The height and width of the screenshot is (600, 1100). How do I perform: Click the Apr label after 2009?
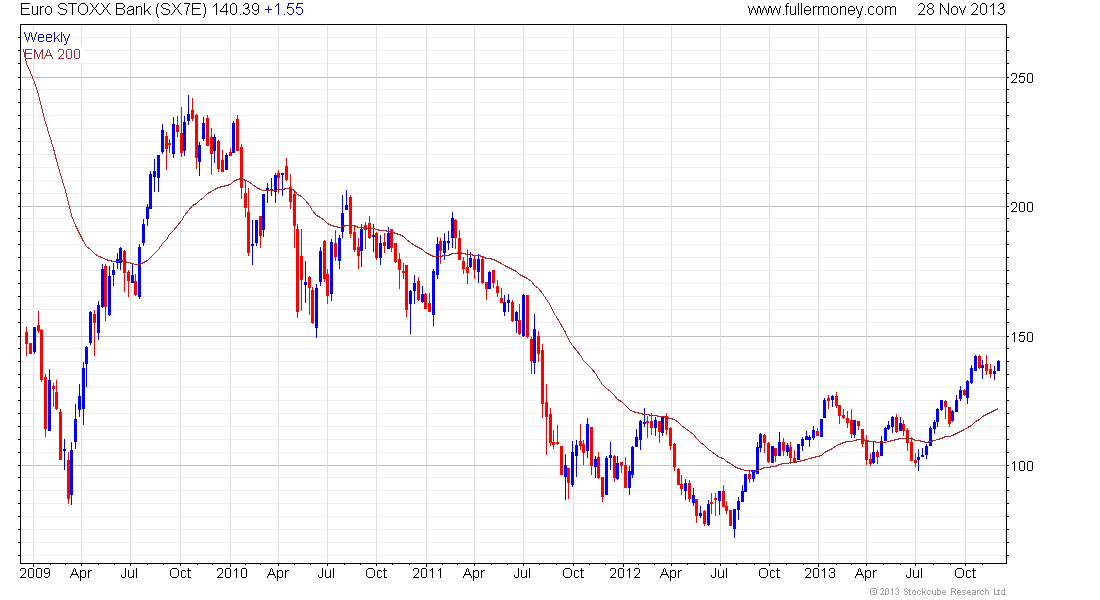coord(81,574)
